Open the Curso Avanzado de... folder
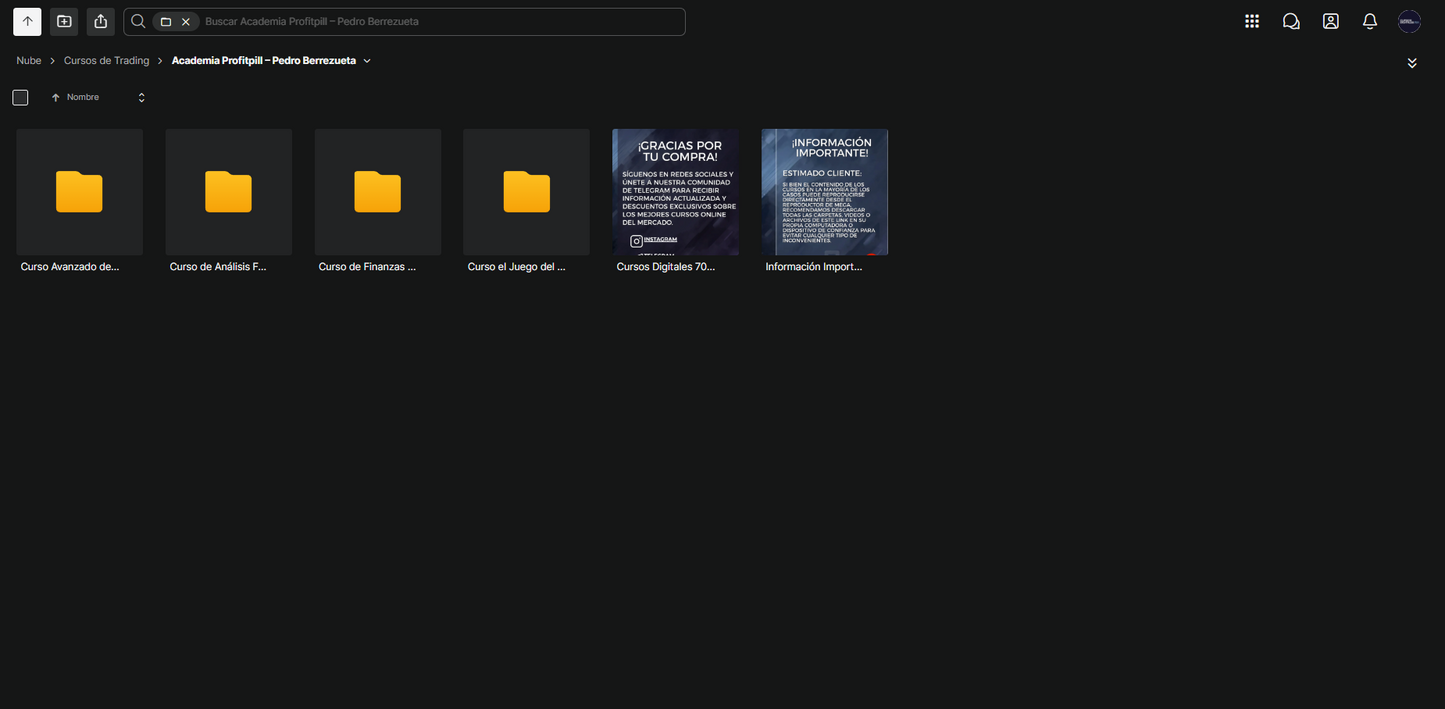The height and width of the screenshot is (709, 1445). click(x=80, y=192)
